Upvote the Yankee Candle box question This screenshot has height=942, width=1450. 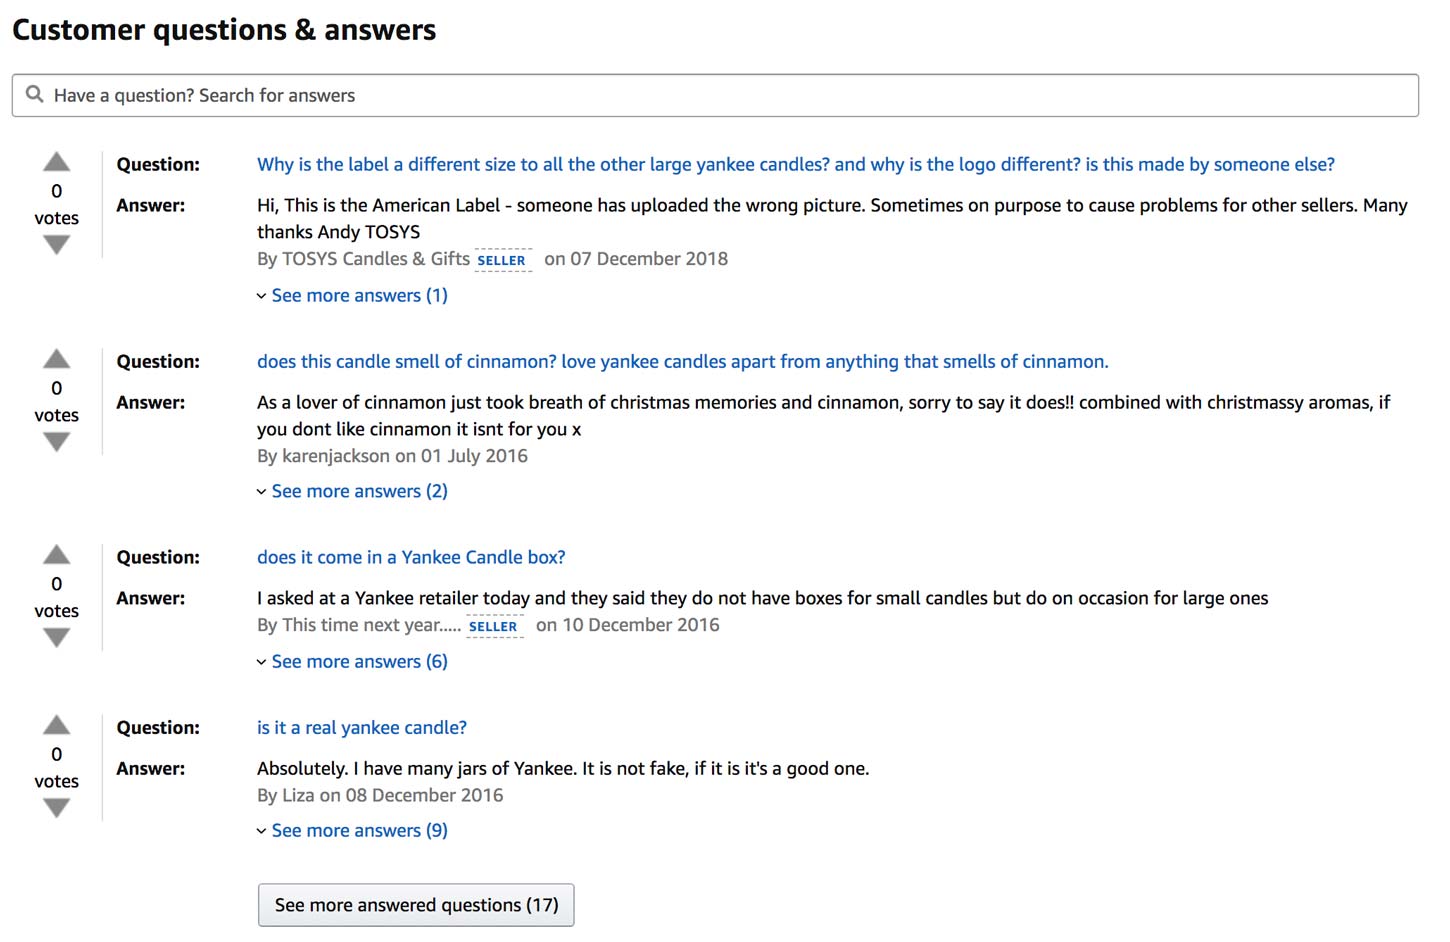(x=56, y=554)
